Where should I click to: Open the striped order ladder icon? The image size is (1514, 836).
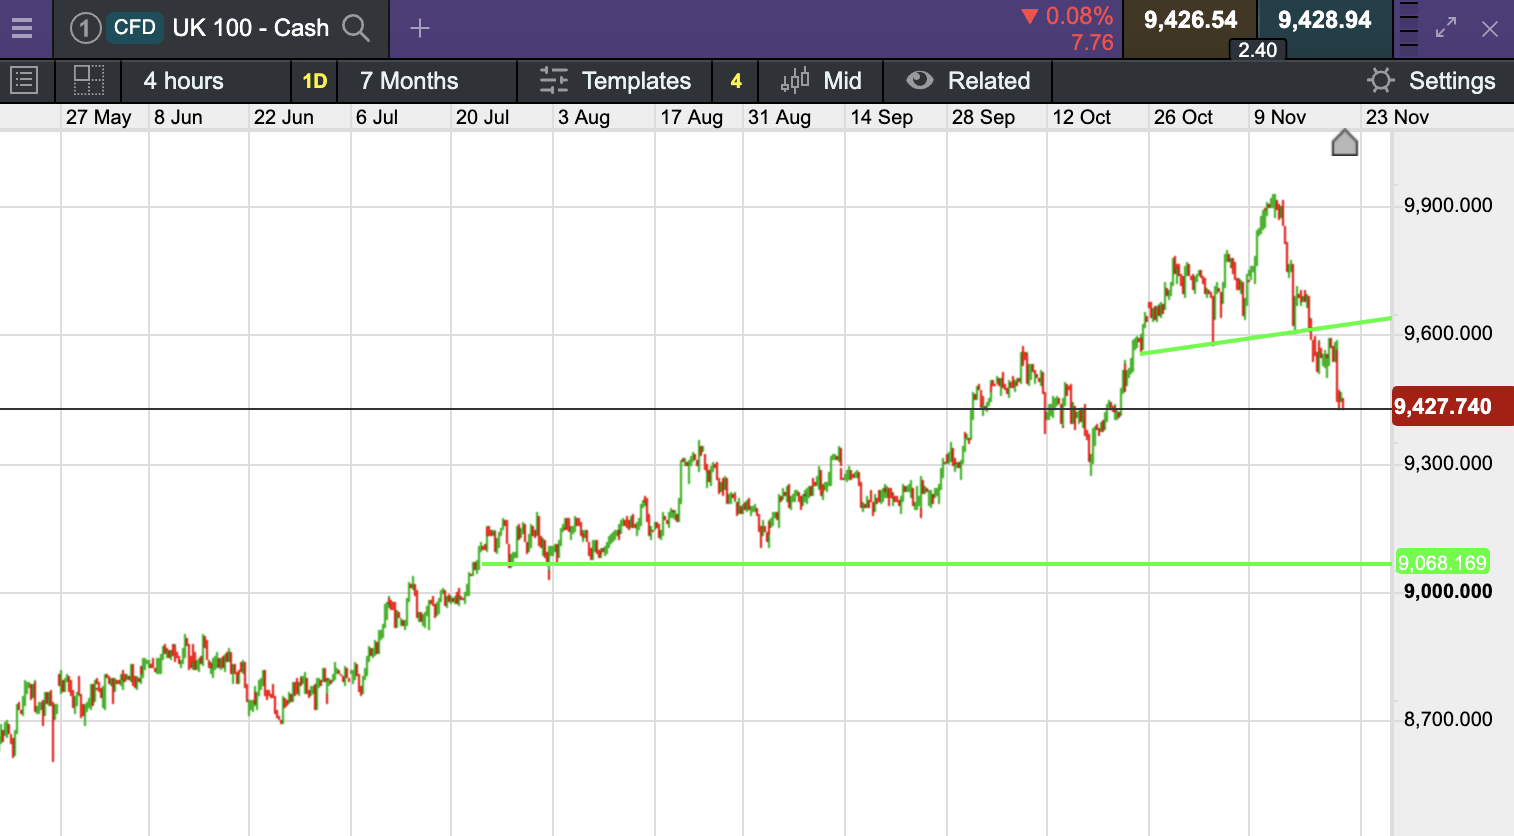coord(1407,27)
